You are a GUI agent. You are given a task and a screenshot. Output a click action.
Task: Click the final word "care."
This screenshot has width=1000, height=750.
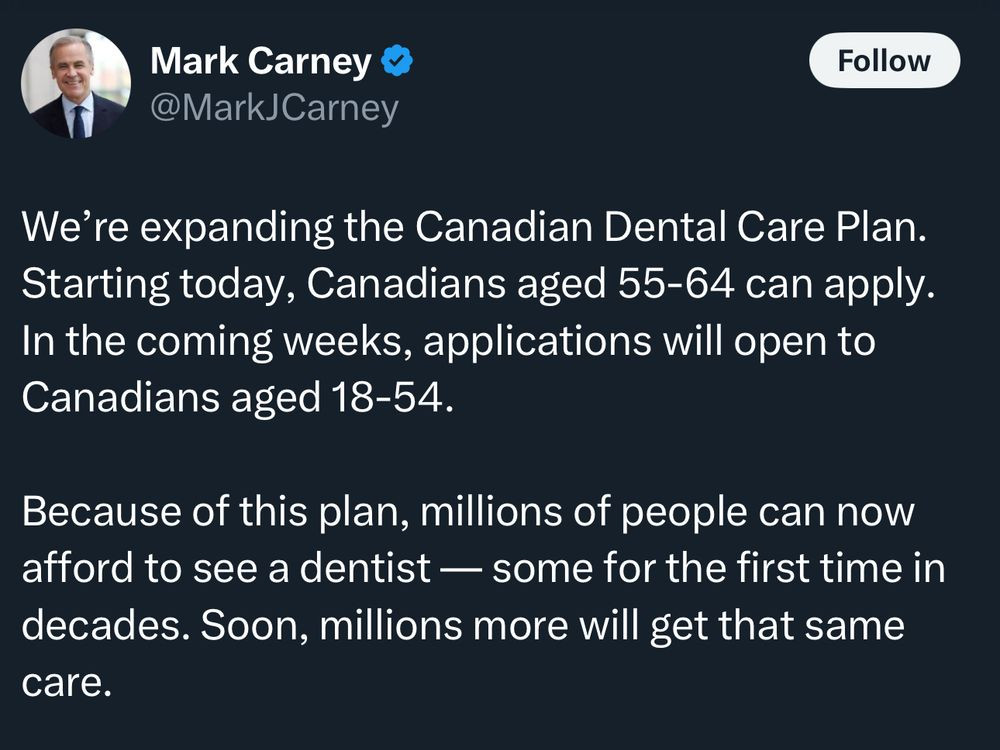[64, 682]
